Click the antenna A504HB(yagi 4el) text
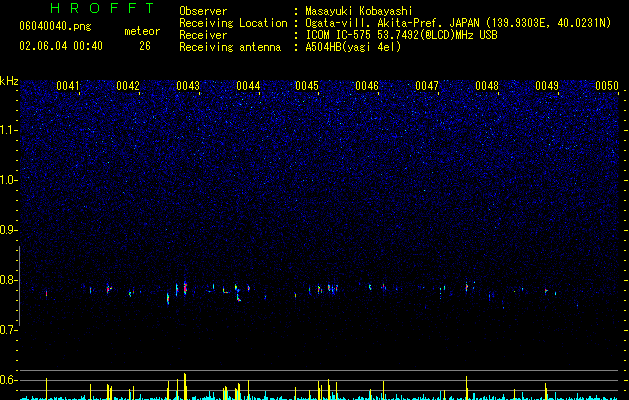The height and width of the screenshot is (400, 629). [353, 47]
